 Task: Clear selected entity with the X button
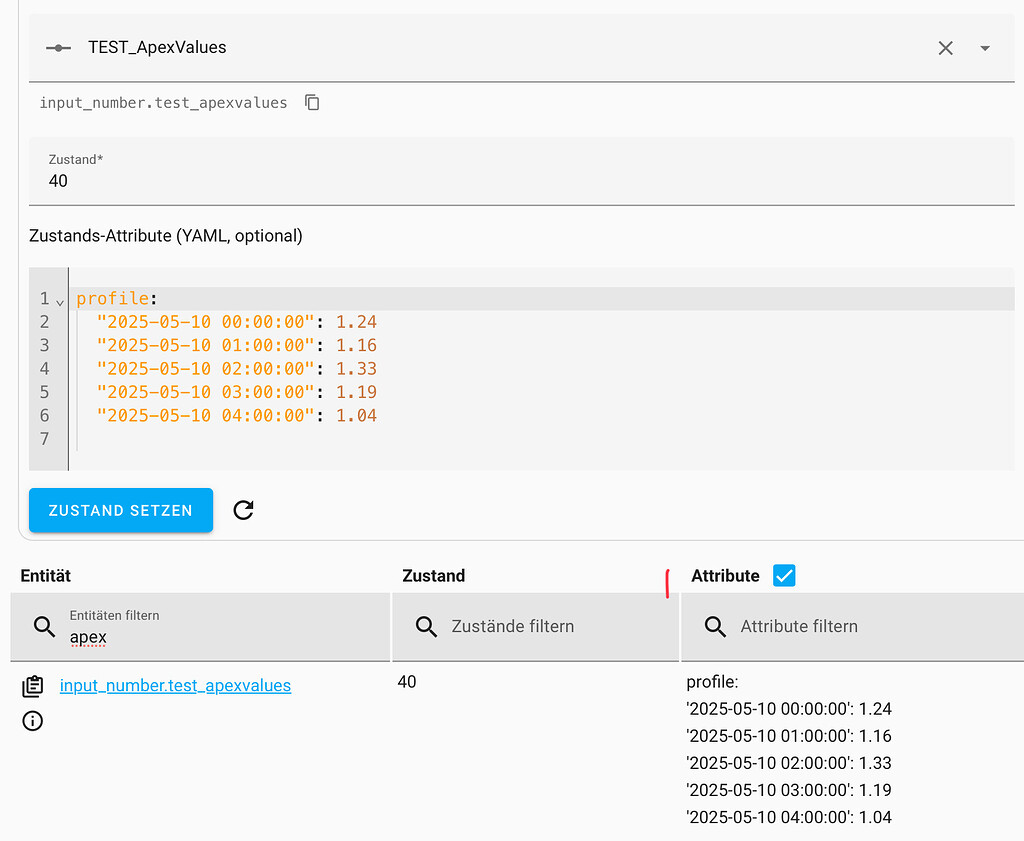(x=945, y=47)
